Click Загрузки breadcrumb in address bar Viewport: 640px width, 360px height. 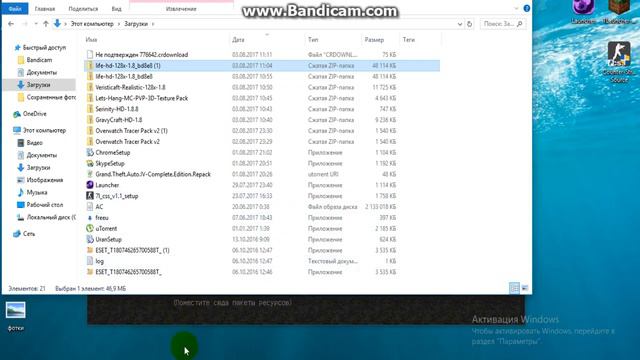(136, 24)
